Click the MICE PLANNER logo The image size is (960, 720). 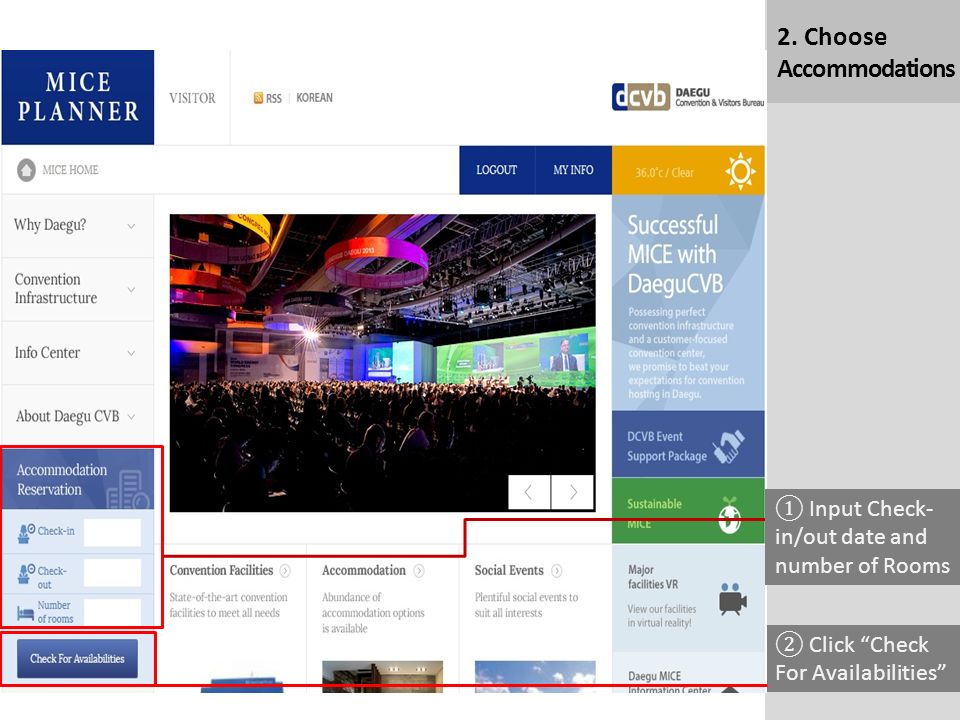pyautogui.click(x=78, y=97)
